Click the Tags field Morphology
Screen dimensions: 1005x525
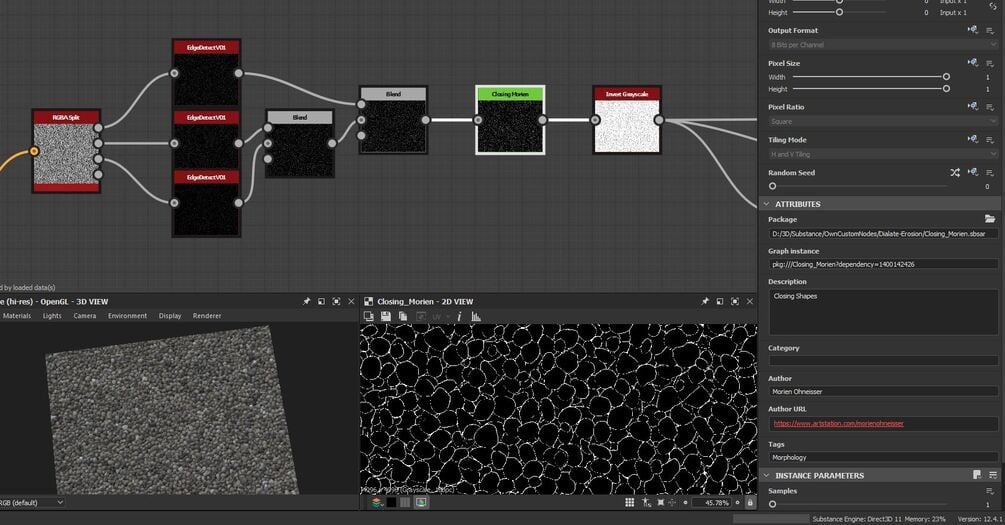883,457
